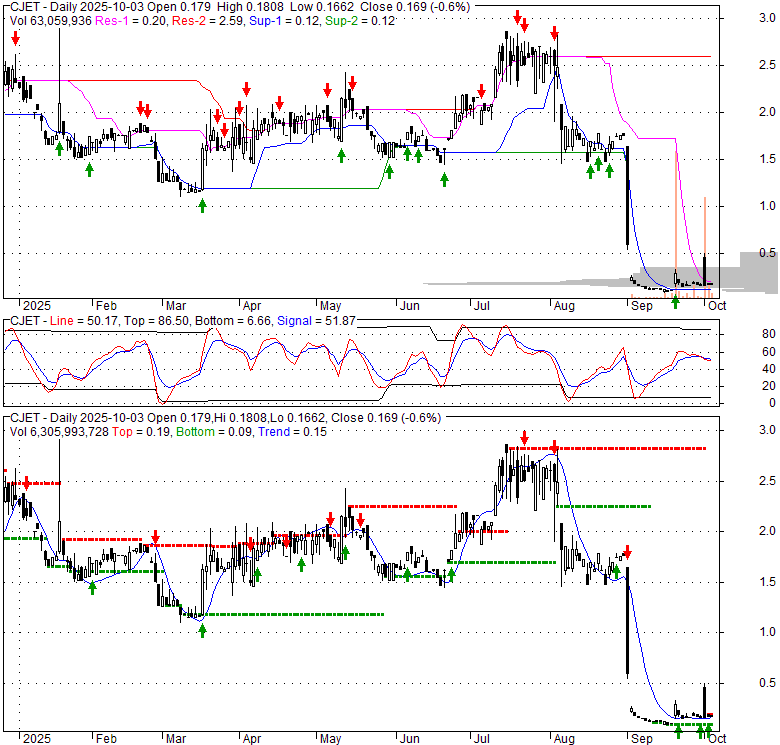780x745 pixels.
Task: Click the Jul label under the top chart
Action: pyautogui.click(x=481, y=305)
